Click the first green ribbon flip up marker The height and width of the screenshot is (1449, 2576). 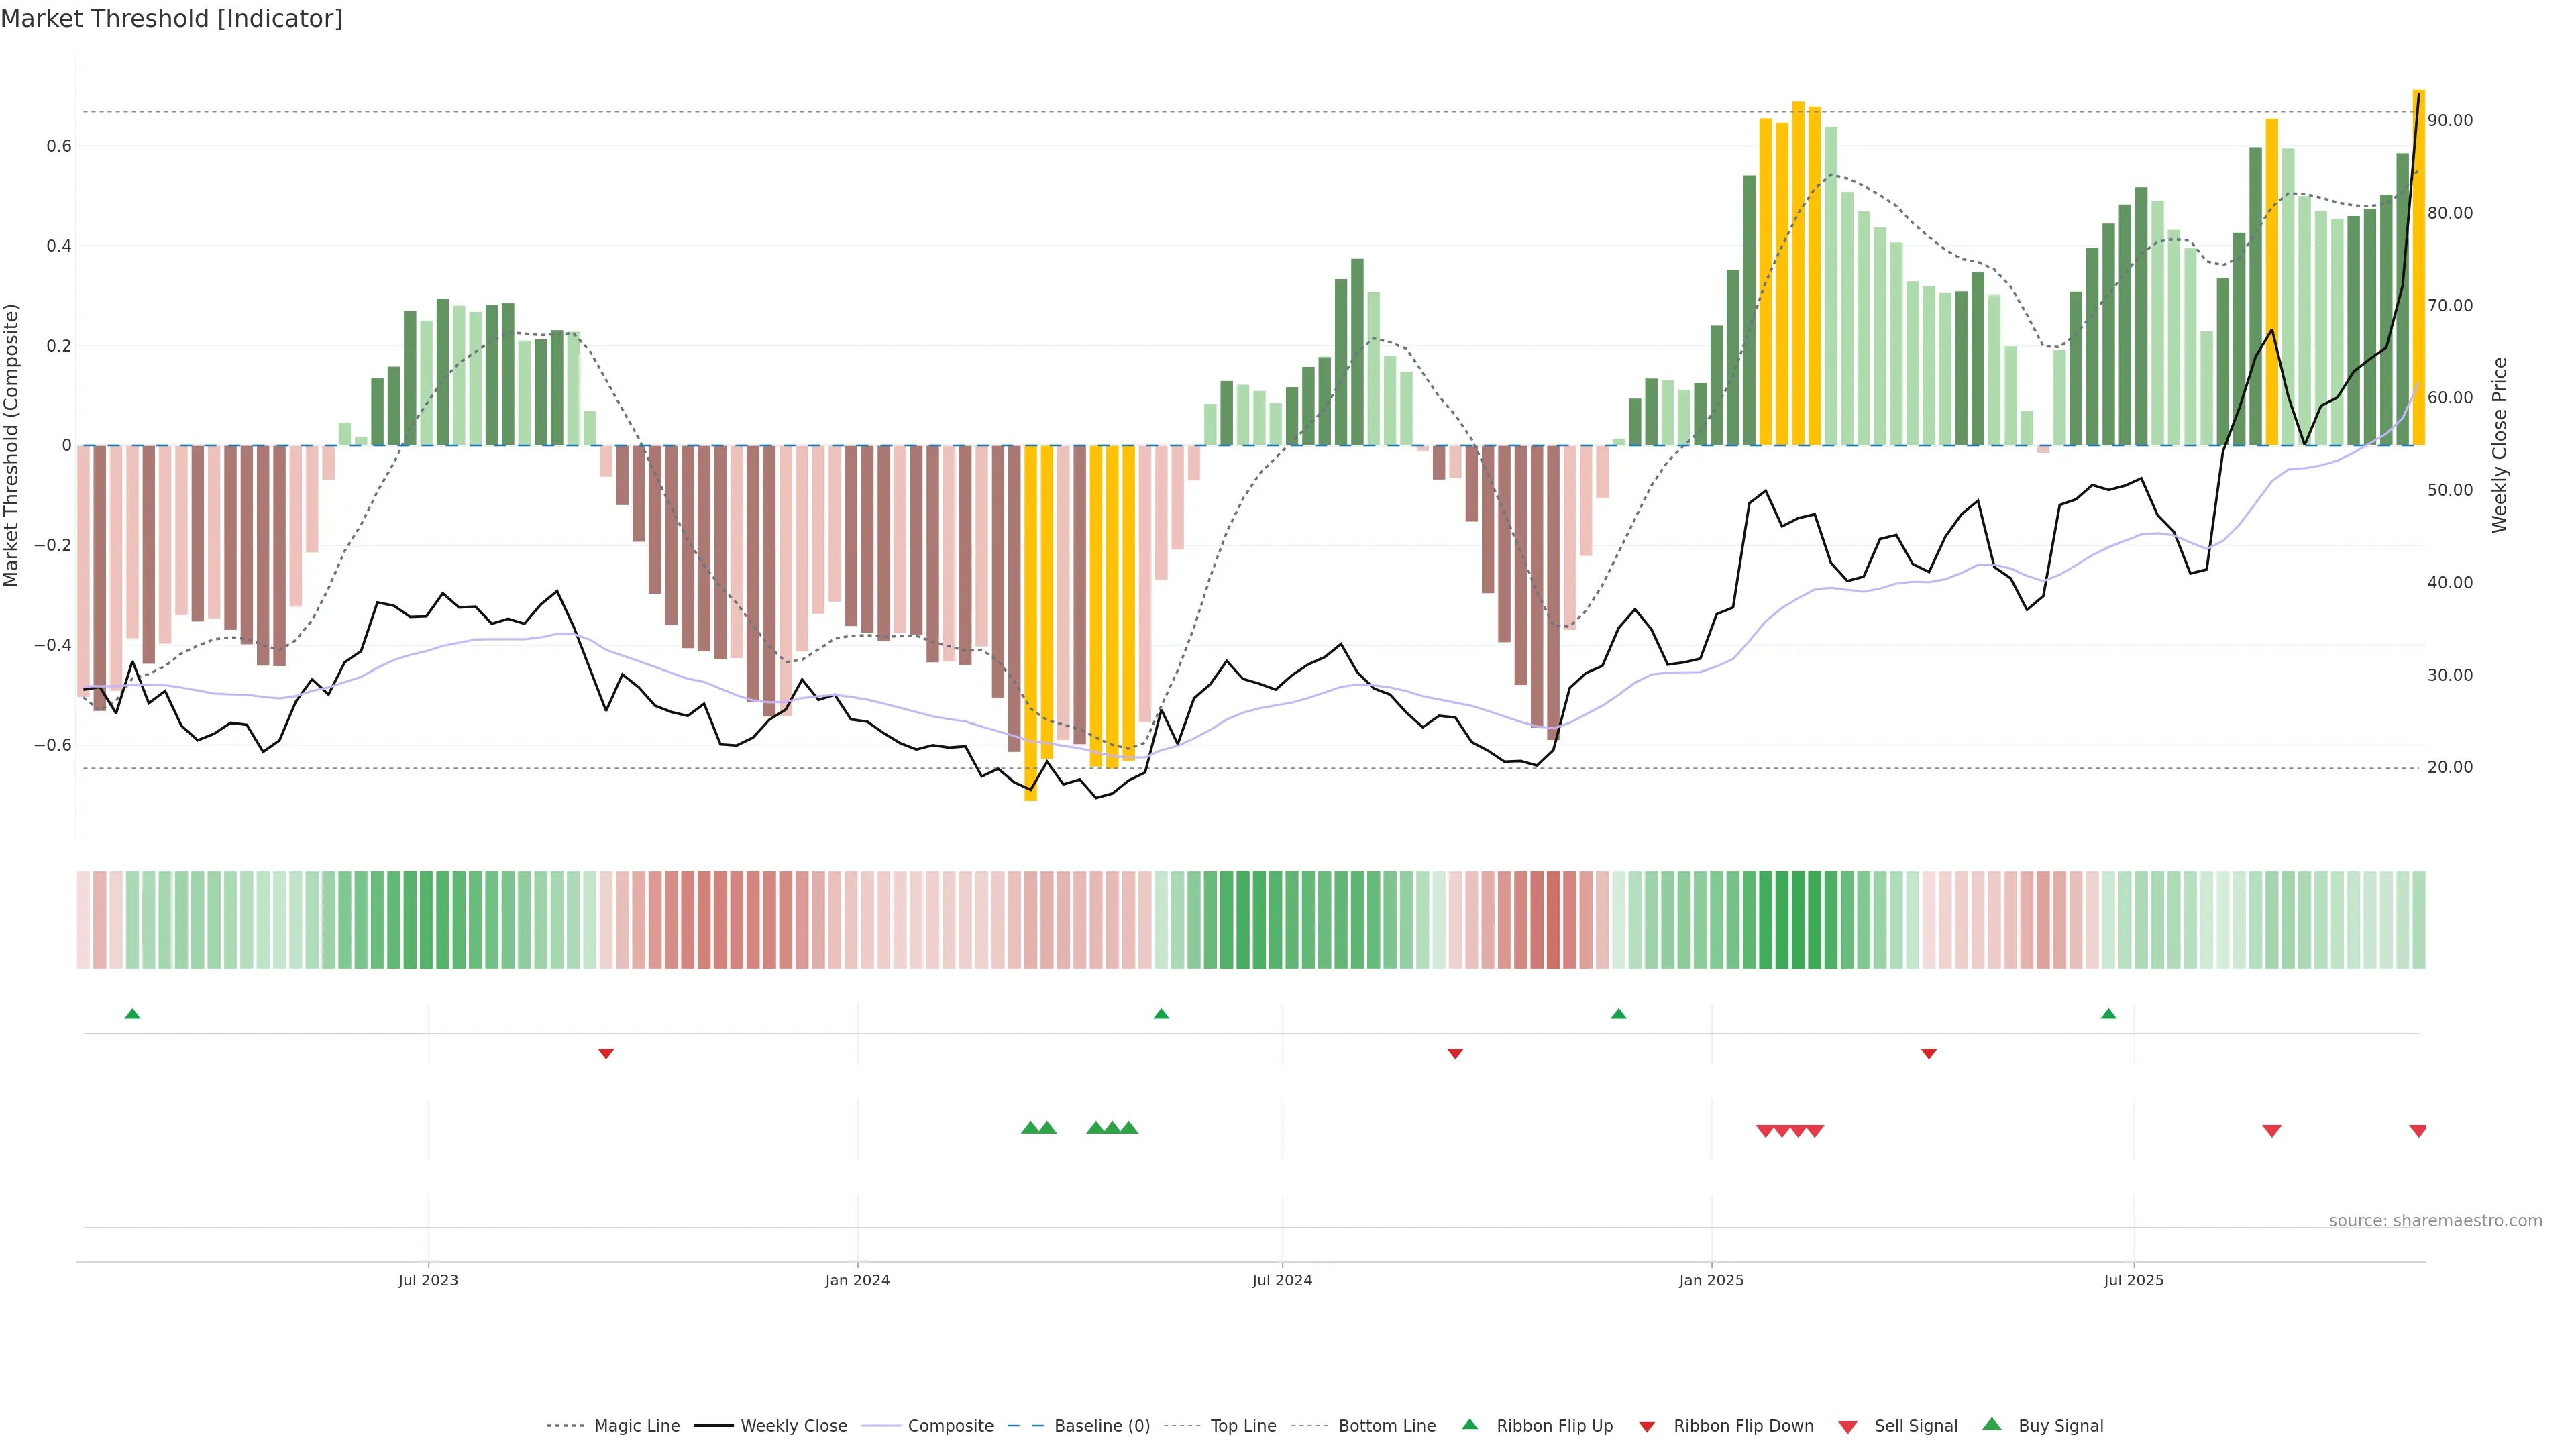tap(132, 1014)
